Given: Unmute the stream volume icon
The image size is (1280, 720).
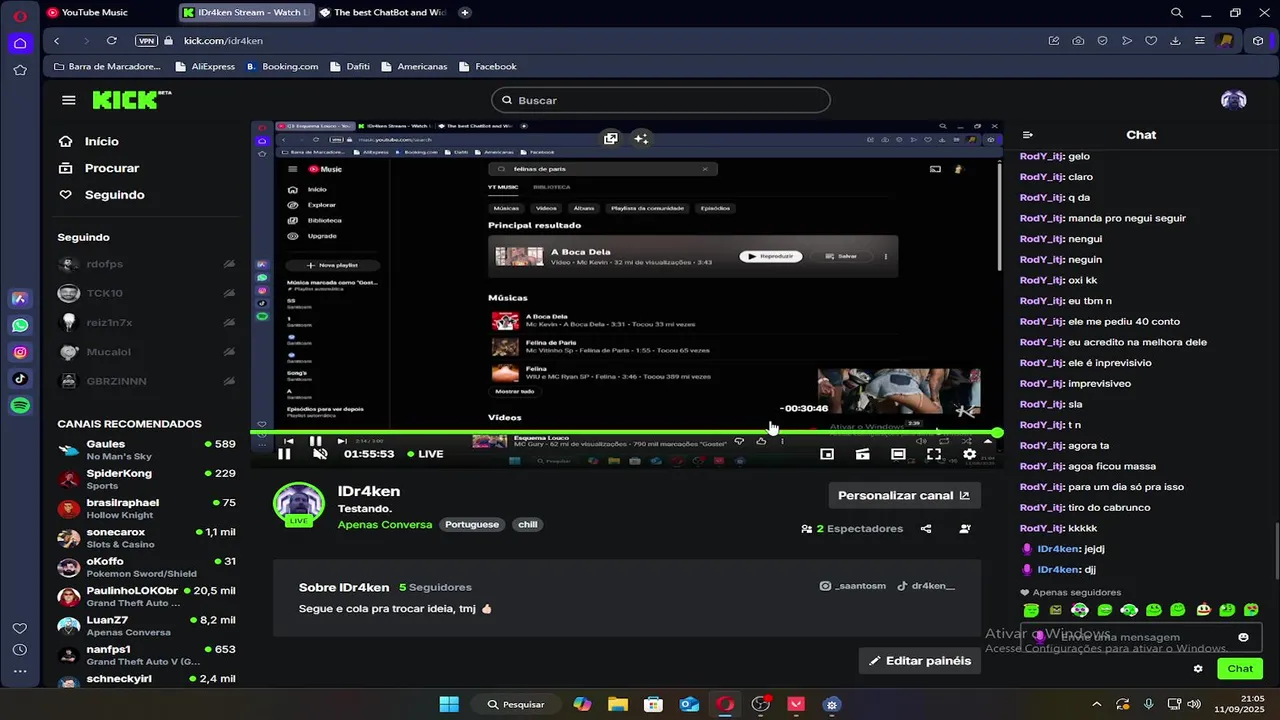Looking at the screenshot, I should 320,454.
